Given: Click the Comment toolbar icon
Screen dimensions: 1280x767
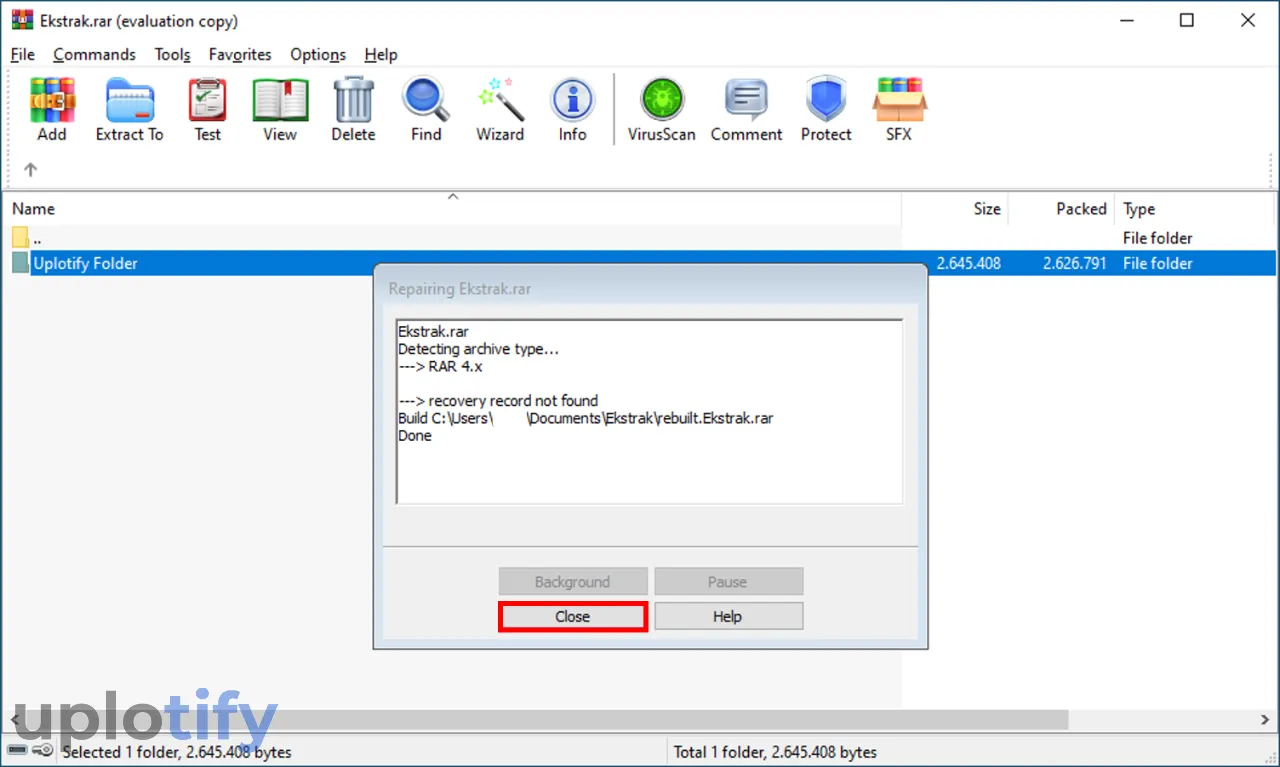Looking at the screenshot, I should tap(746, 100).
